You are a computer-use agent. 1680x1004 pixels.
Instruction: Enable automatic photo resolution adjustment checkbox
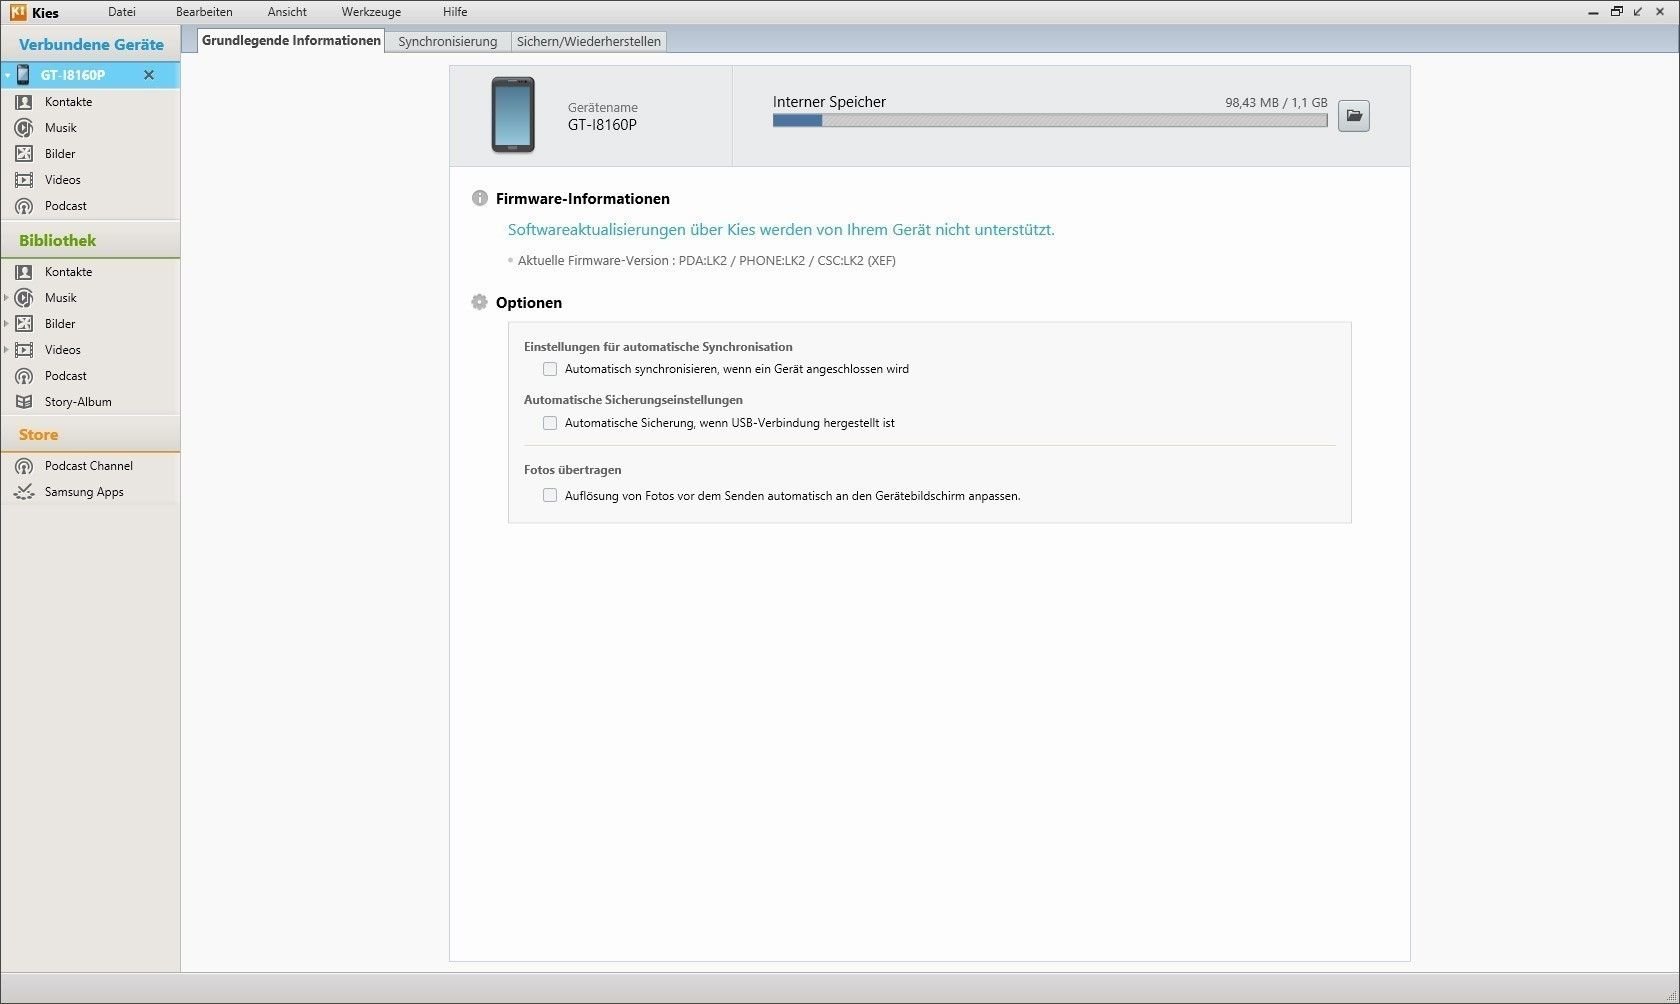pyautogui.click(x=550, y=495)
